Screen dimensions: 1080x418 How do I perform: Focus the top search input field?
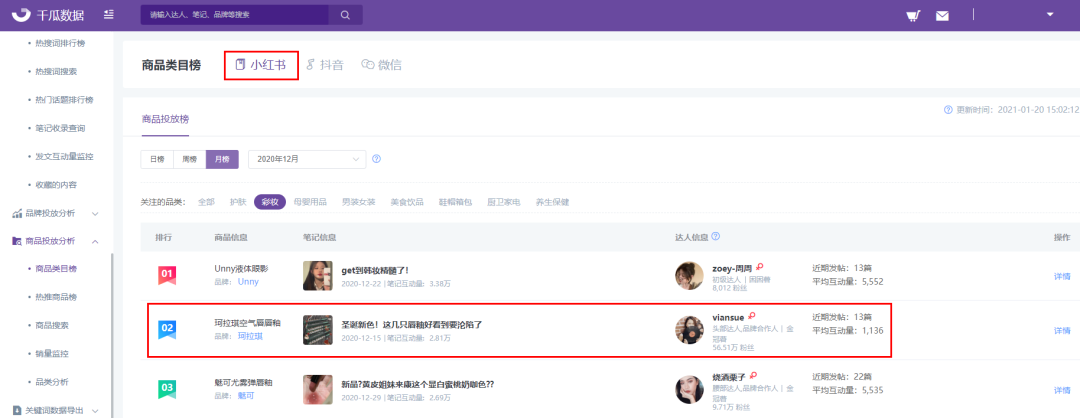[234, 14]
